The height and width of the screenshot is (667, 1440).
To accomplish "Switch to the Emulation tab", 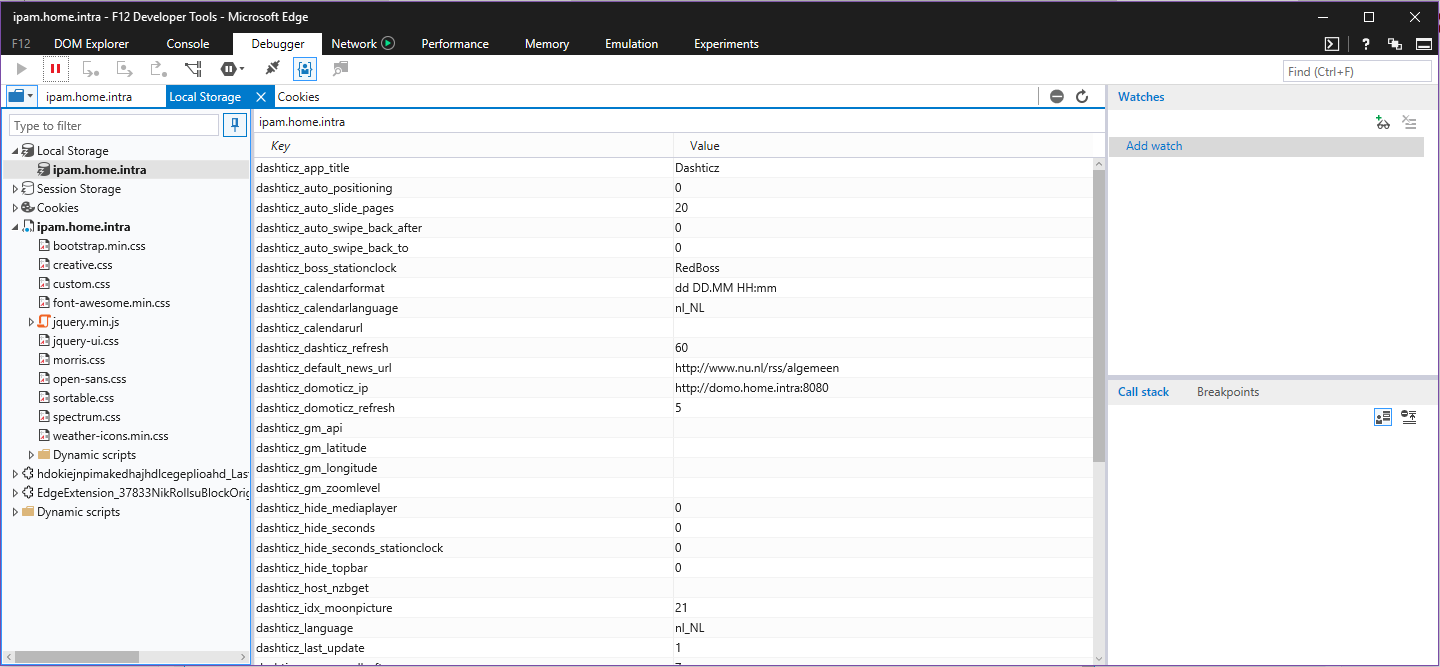I will 632,44.
